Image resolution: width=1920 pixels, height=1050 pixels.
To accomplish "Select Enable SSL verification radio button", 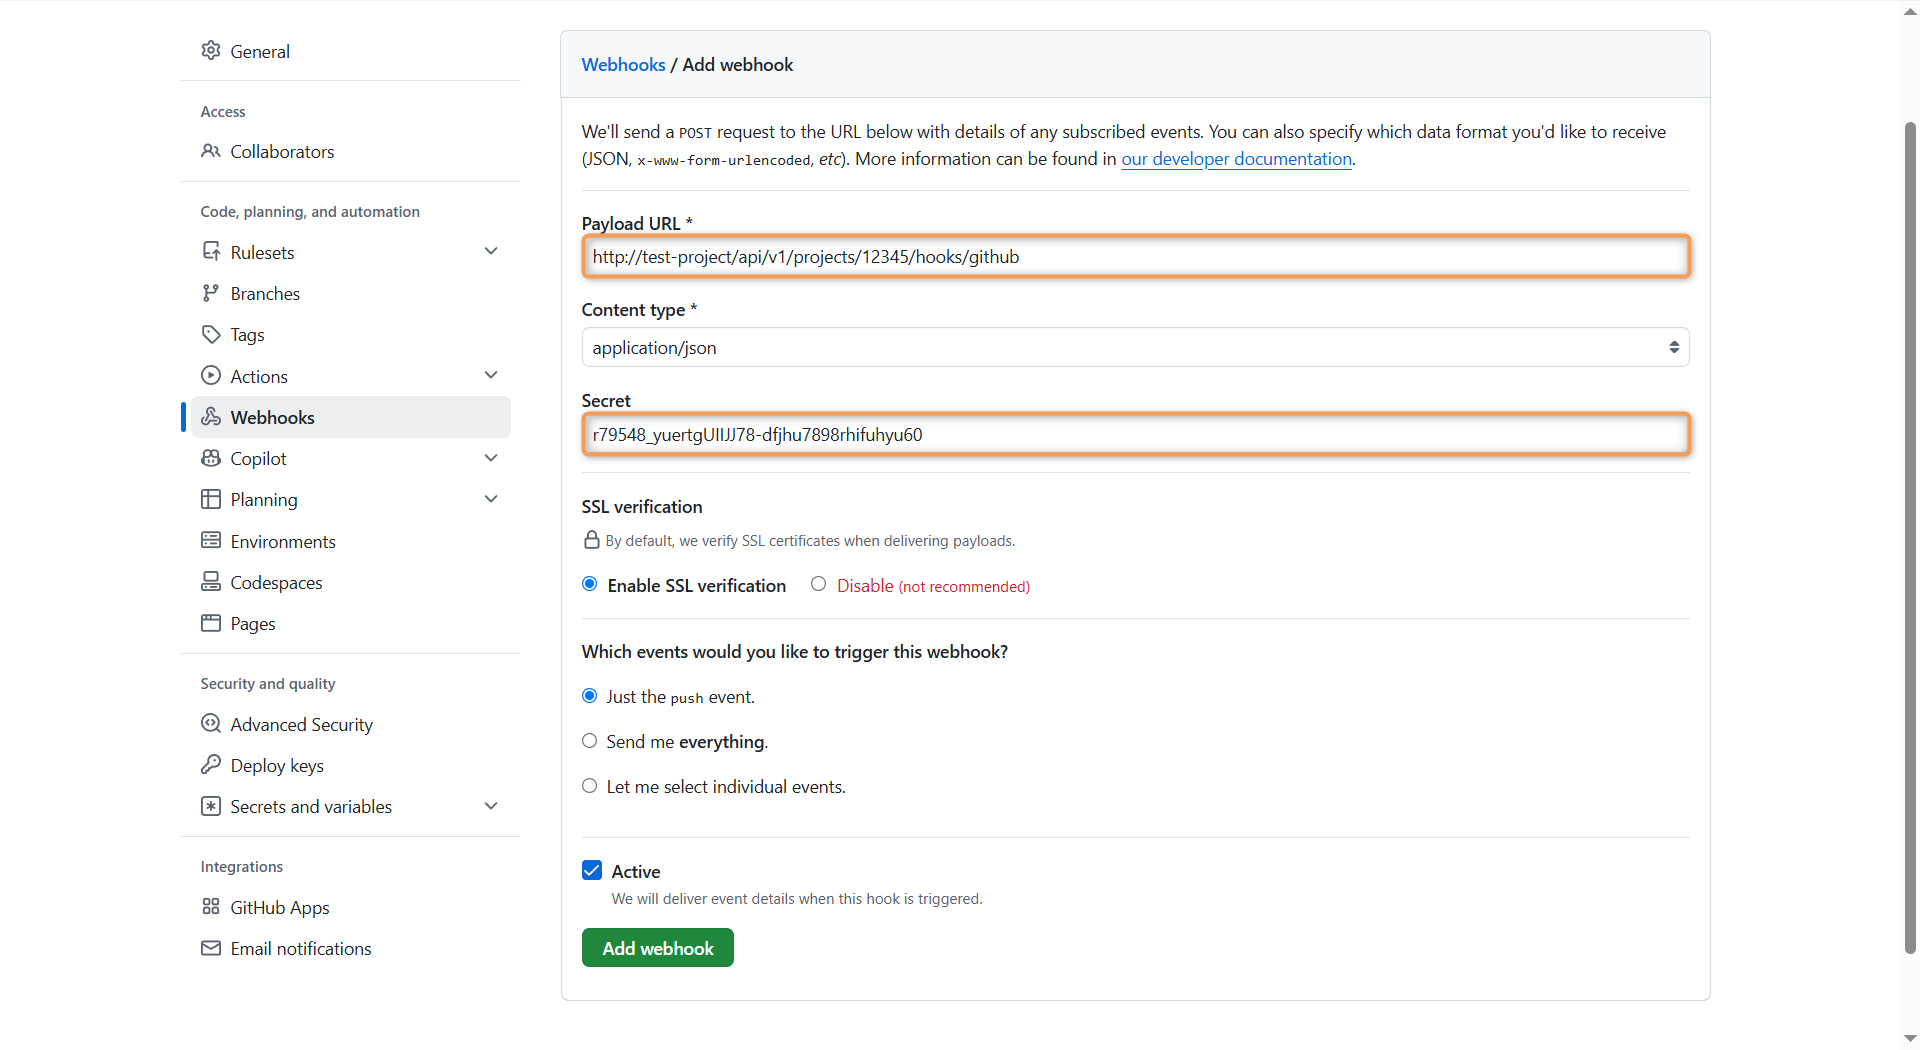I will tap(590, 584).
